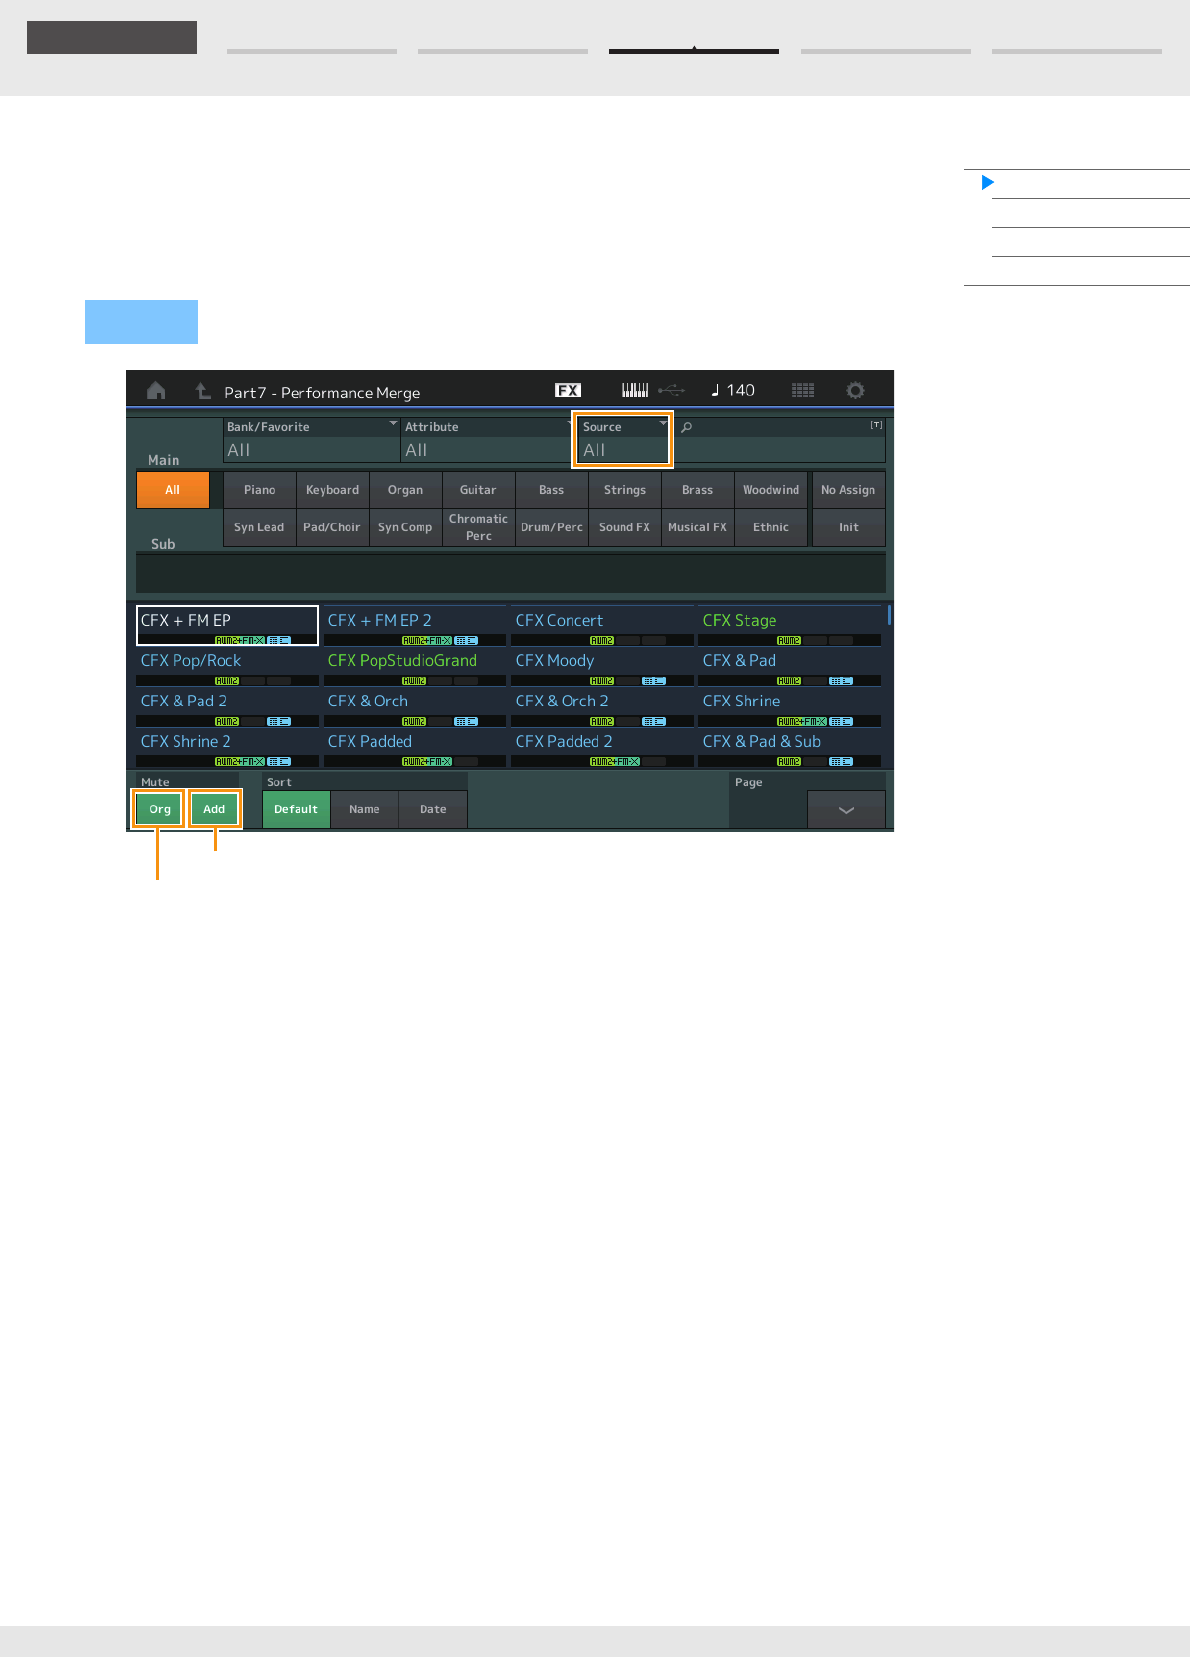Select the Keyboard category

(x=333, y=490)
